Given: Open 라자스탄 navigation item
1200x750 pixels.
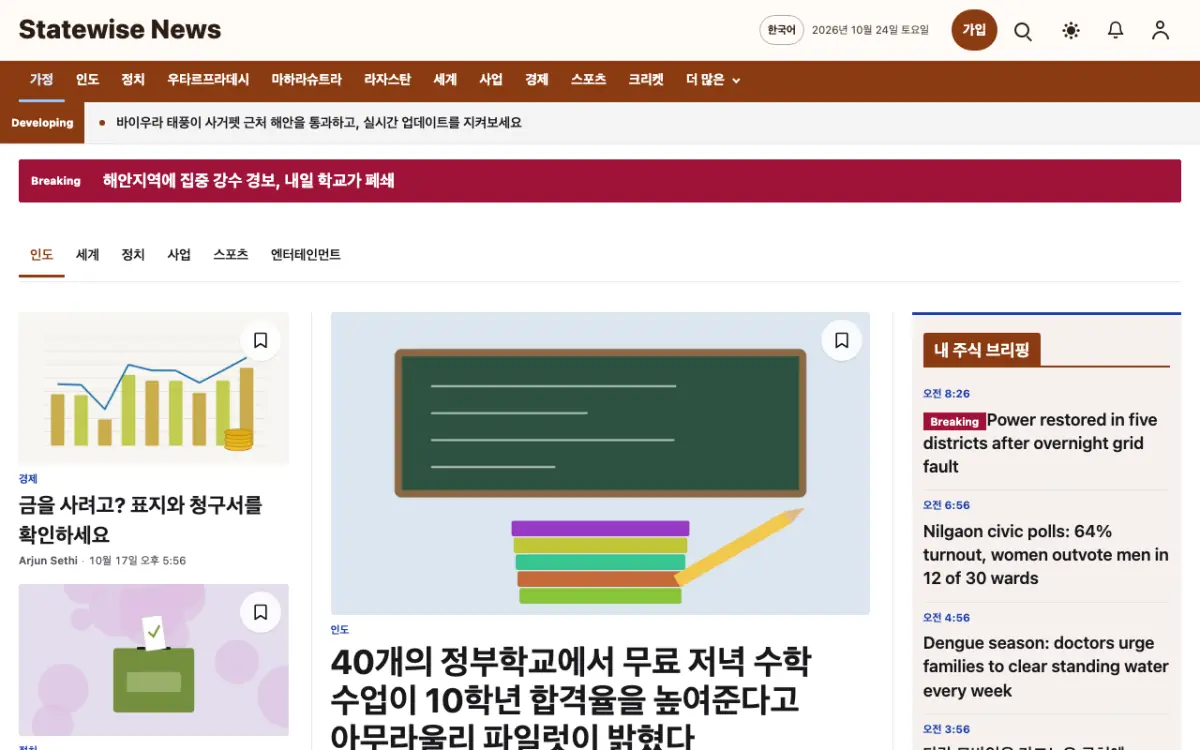Looking at the screenshot, I should tap(388, 80).
